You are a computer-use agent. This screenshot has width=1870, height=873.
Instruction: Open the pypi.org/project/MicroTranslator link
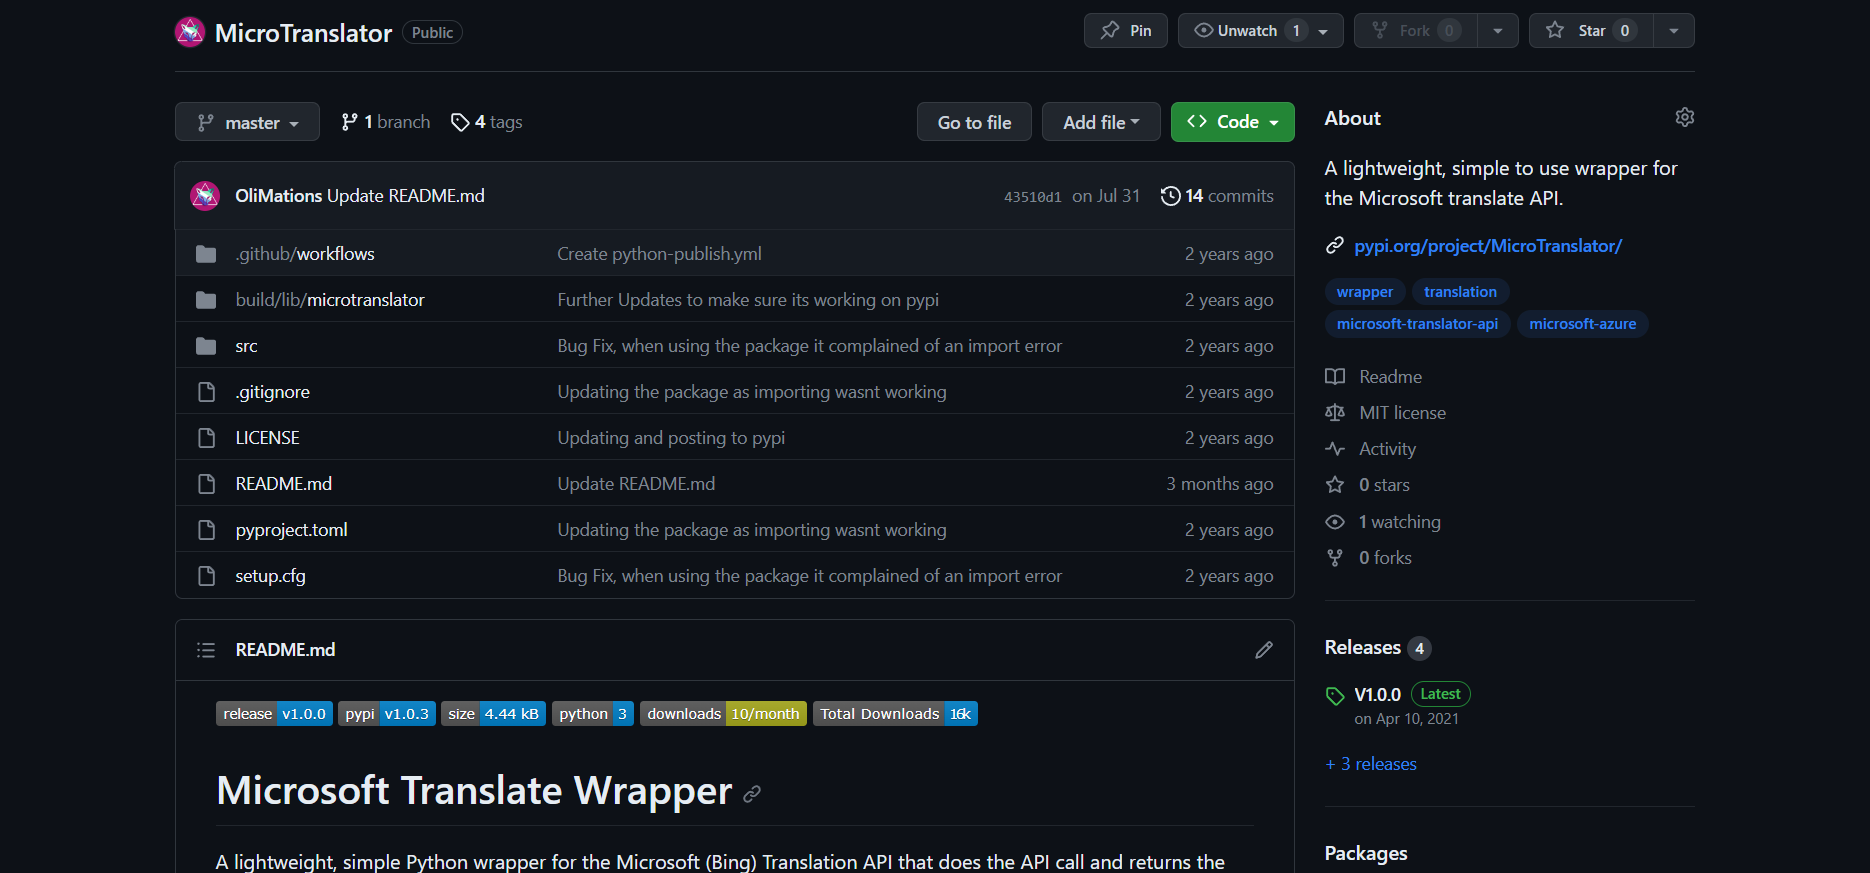pos(1488,246)
